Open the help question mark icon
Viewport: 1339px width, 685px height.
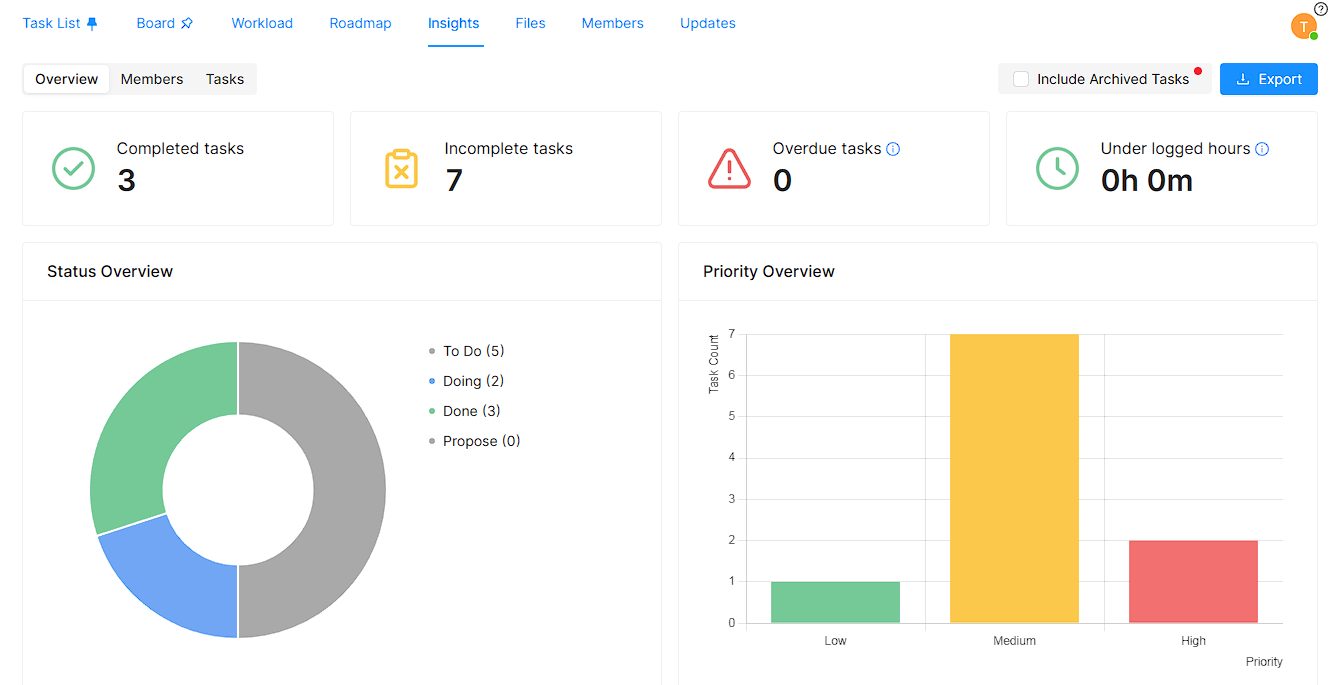tap(1320, 9)
